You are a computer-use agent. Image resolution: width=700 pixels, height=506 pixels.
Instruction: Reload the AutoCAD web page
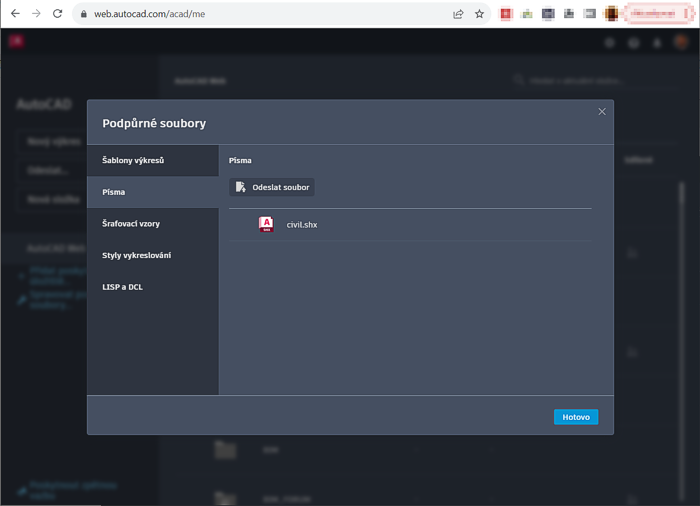click(x=57, y=14)
